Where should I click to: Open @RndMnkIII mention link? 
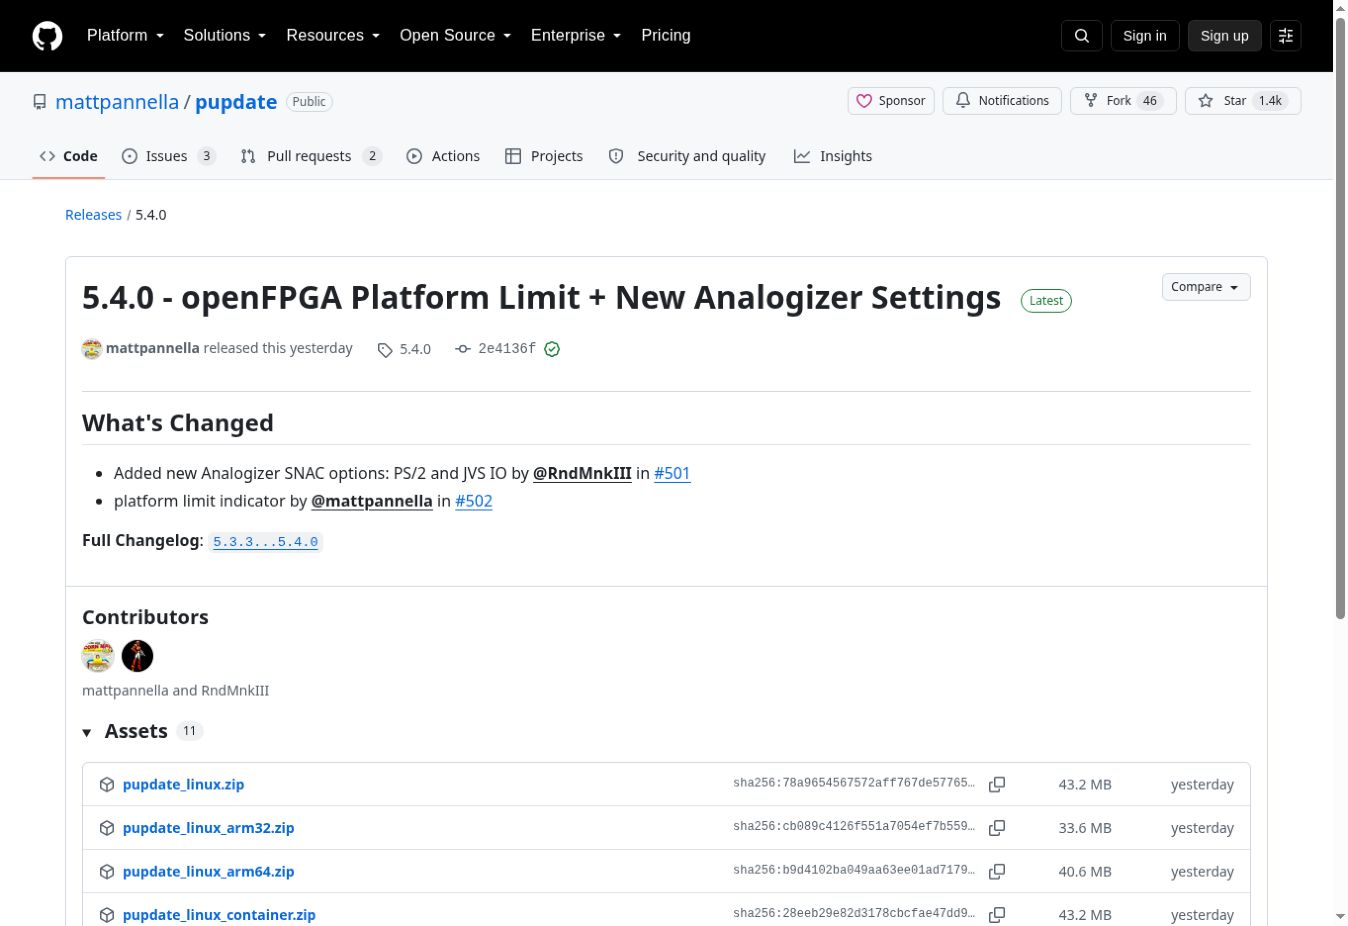(x=582, y=473)
